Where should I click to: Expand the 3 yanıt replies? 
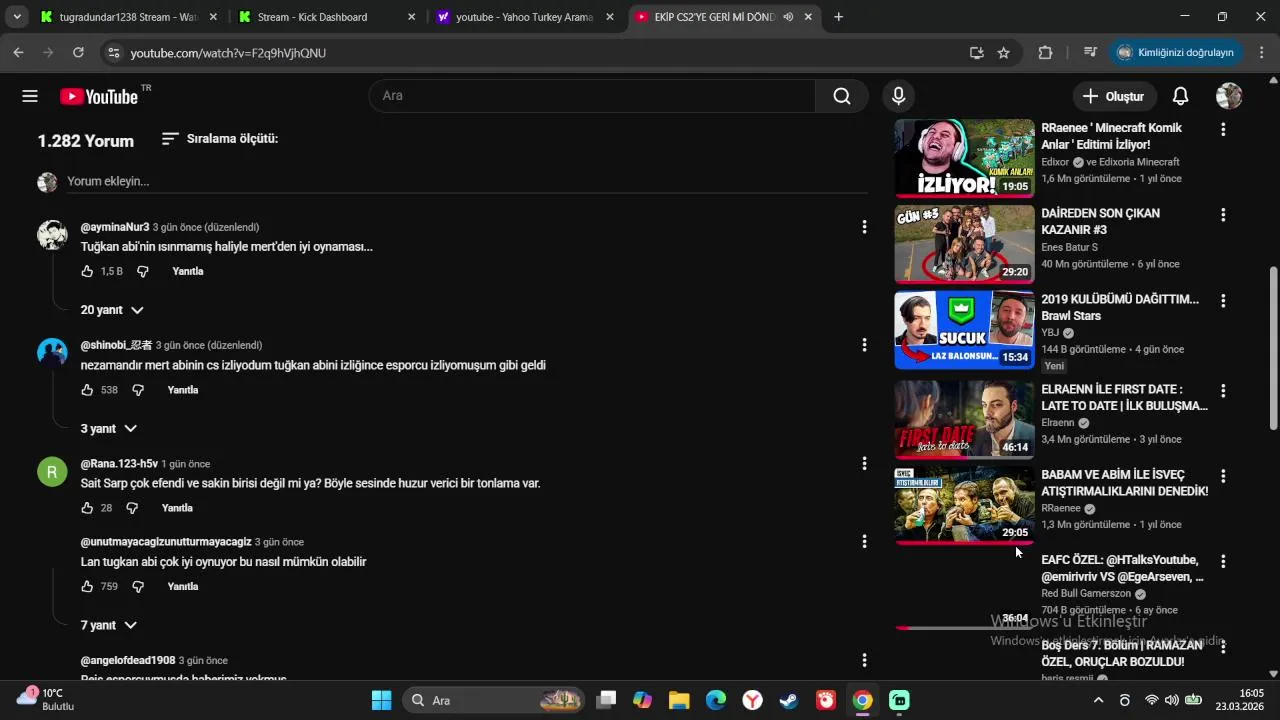109,428
